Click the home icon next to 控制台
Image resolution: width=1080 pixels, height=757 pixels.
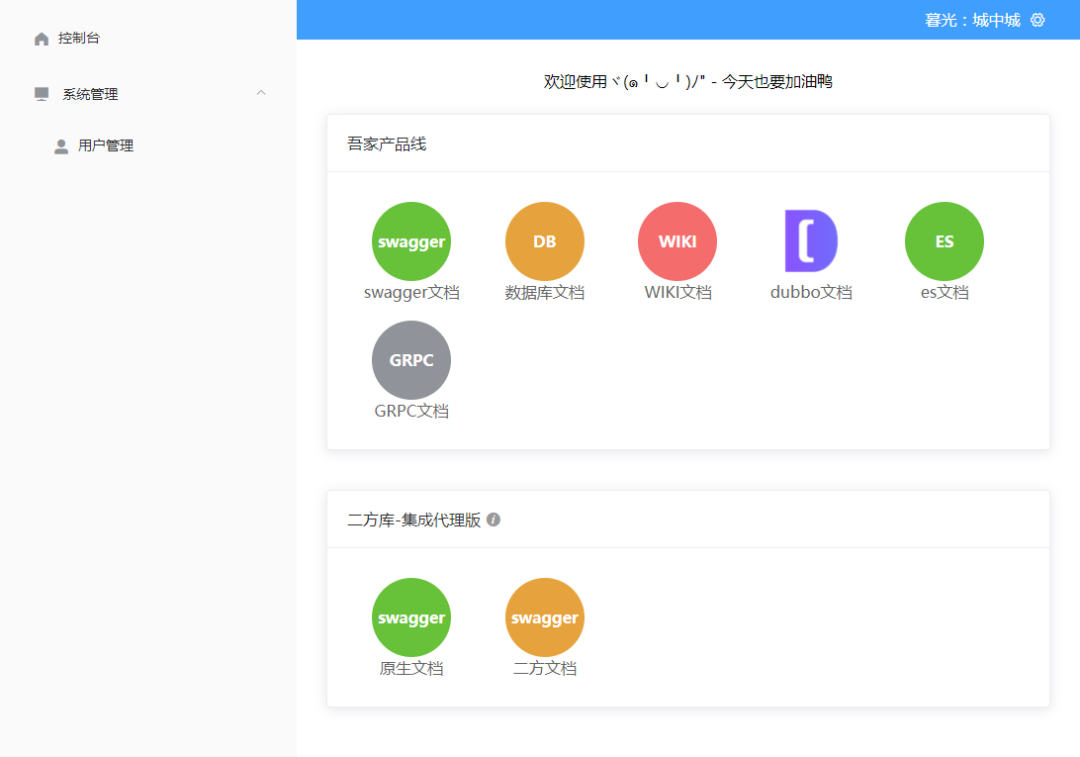point(41,39)
